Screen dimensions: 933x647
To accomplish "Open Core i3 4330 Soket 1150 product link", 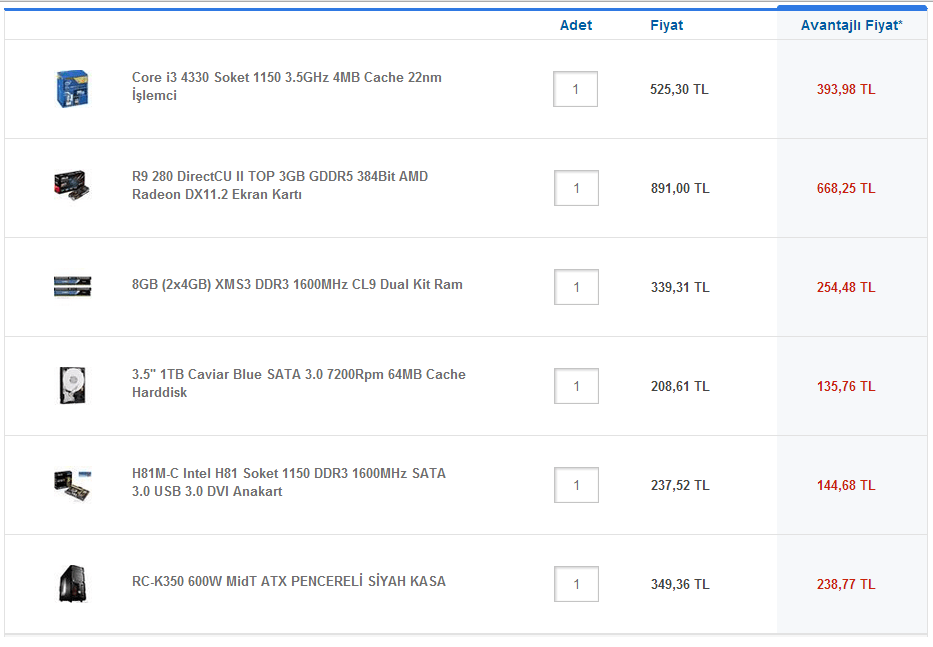I will 286,86.
